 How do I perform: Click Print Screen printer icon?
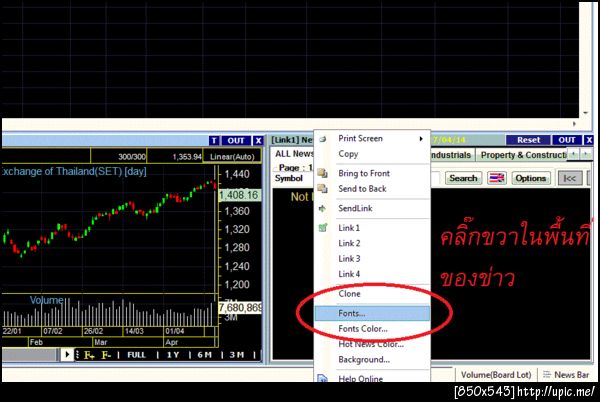point(323,139)
